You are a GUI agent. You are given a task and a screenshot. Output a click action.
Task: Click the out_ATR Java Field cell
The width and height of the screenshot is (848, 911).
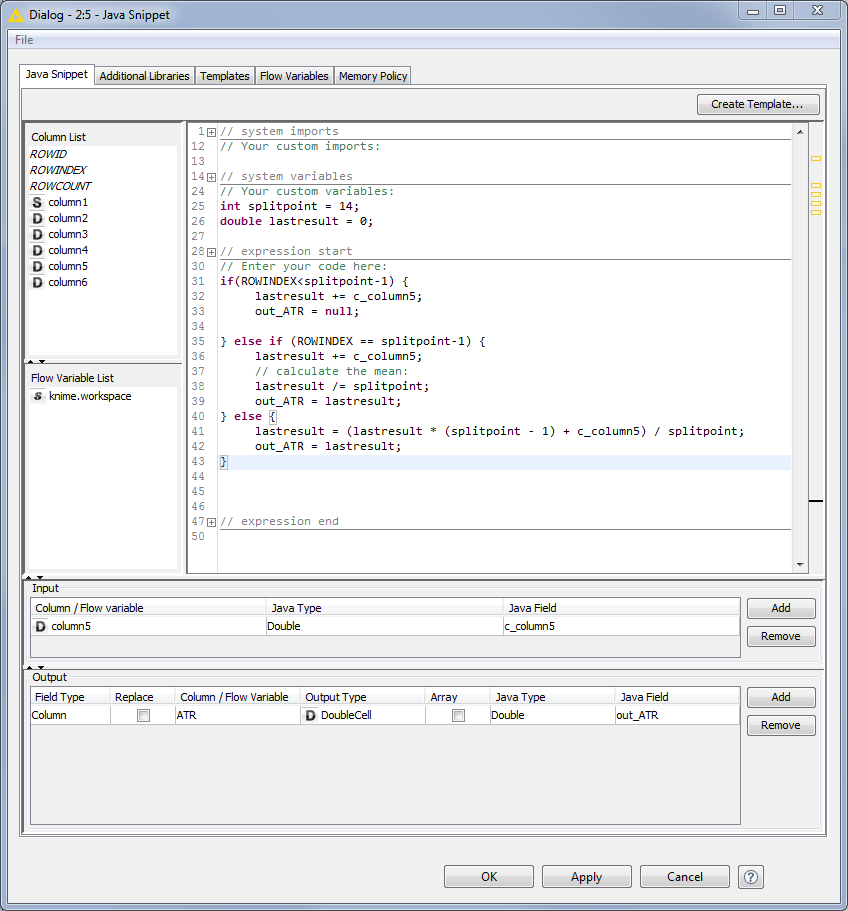tap(677, 715)
